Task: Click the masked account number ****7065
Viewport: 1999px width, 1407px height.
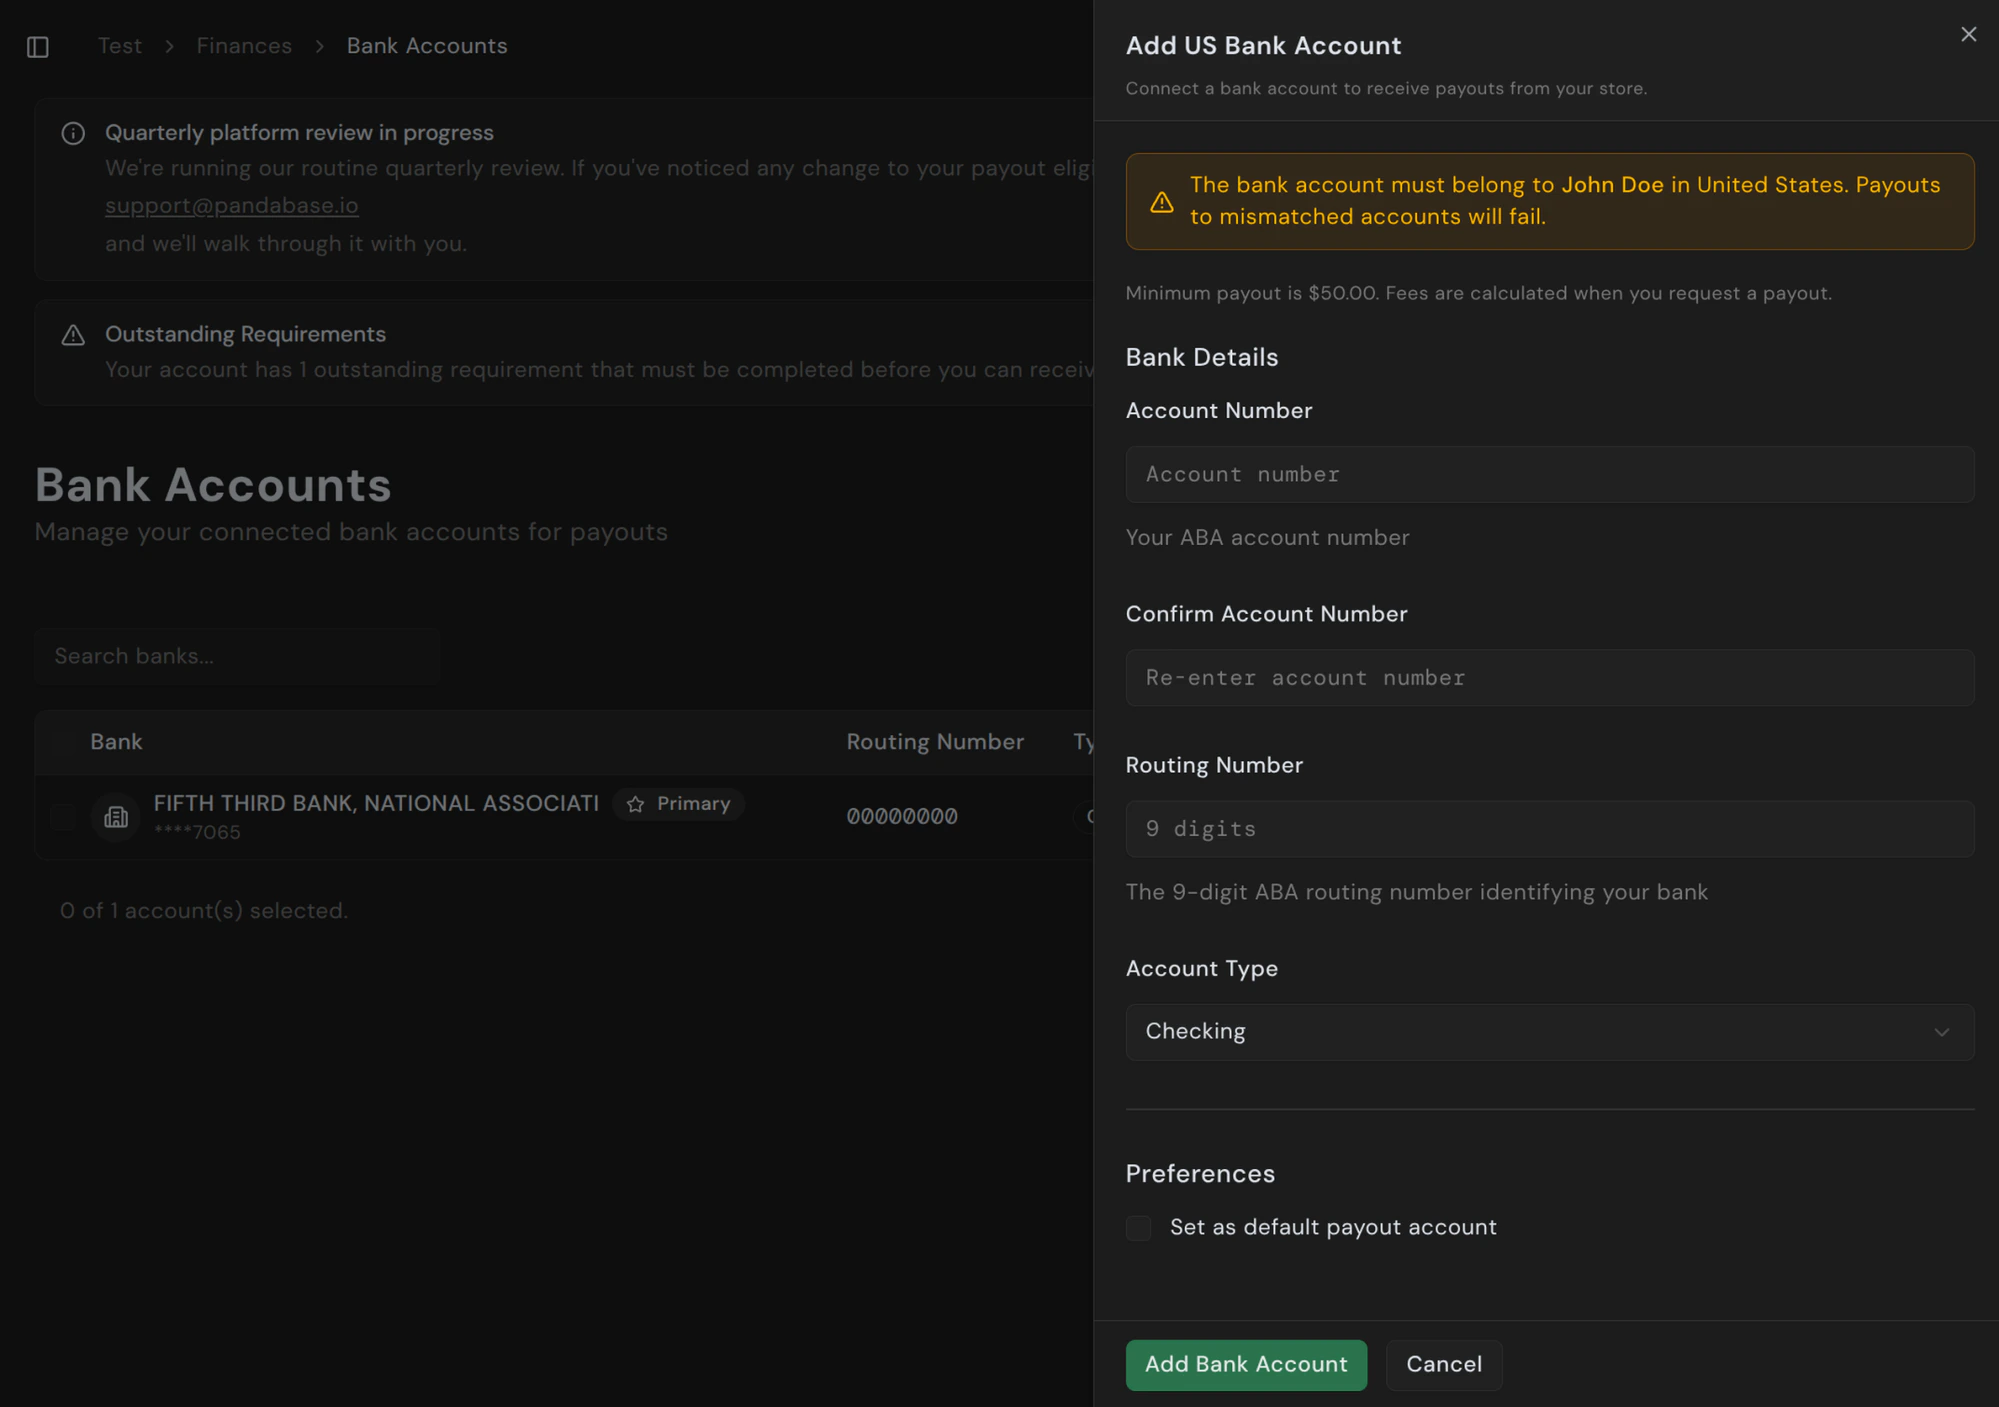Action: click(x=197, y=832)
